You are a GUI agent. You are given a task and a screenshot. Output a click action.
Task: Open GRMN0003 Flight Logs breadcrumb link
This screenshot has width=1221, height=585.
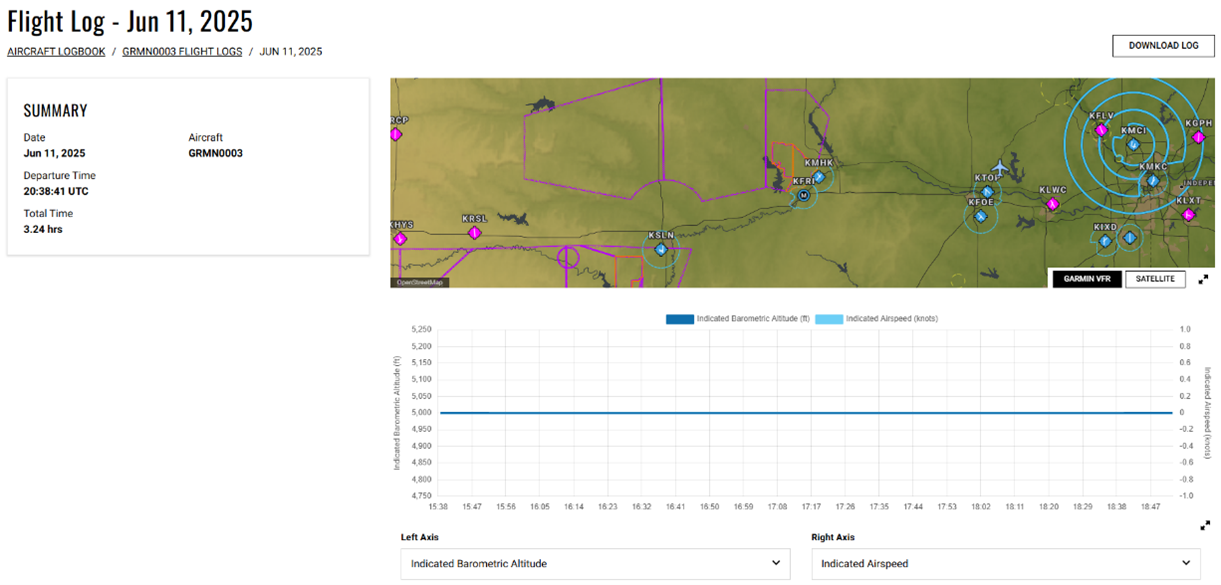[182, 52]
